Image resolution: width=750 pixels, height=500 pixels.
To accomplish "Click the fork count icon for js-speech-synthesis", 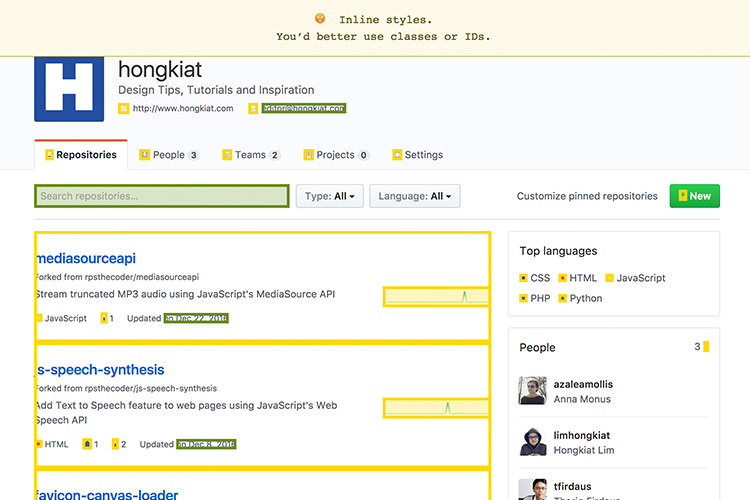I will click(x=115, y=444).
